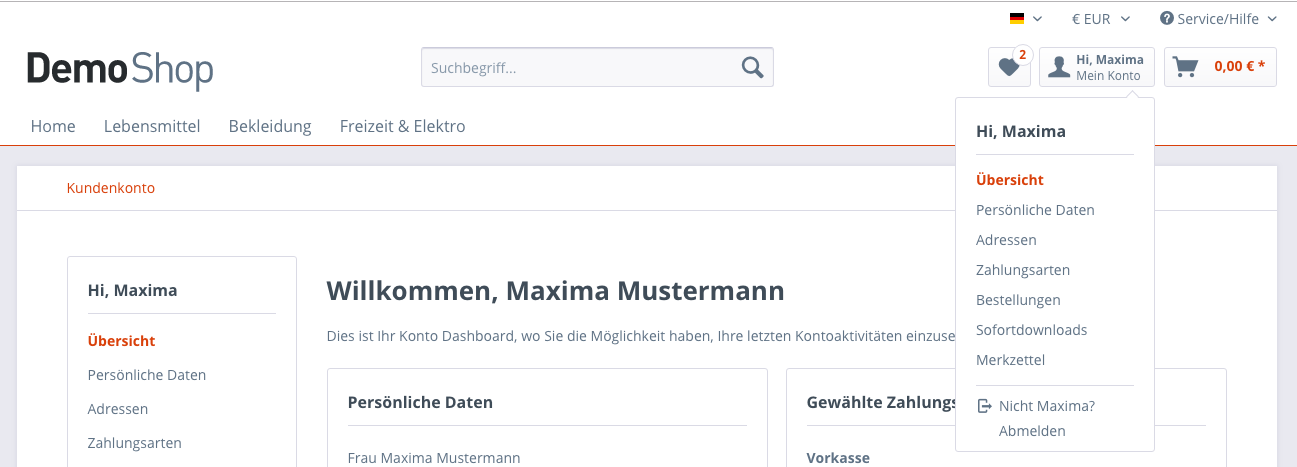Click the Hi, Maxima dropdown heading
The width and height of the screenshot is (1297, 467).
click(x=1021, y=131)
